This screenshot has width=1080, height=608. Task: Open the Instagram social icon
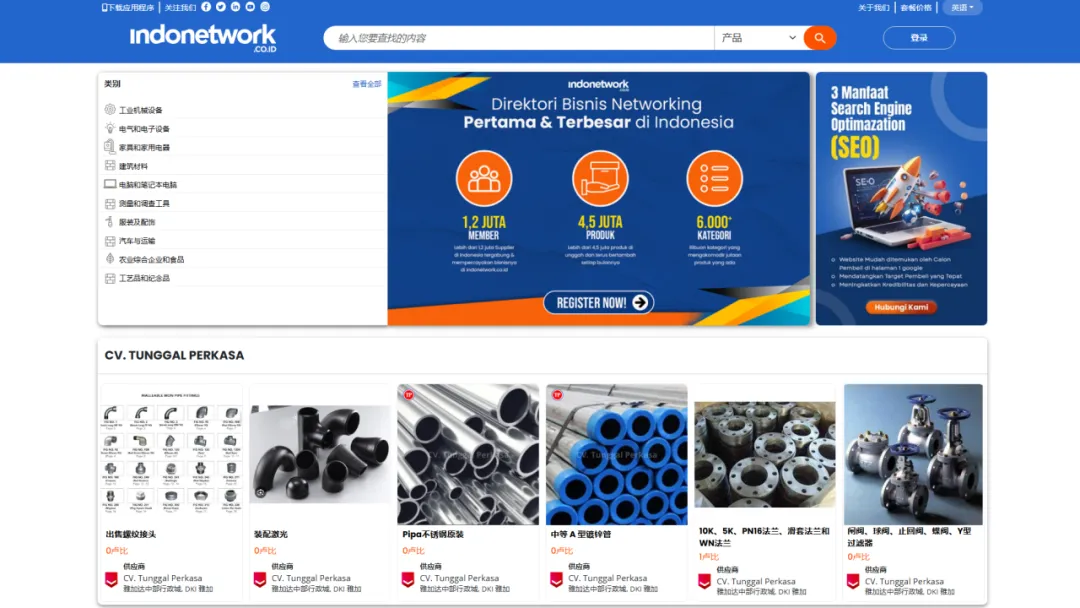click(265, 7)
